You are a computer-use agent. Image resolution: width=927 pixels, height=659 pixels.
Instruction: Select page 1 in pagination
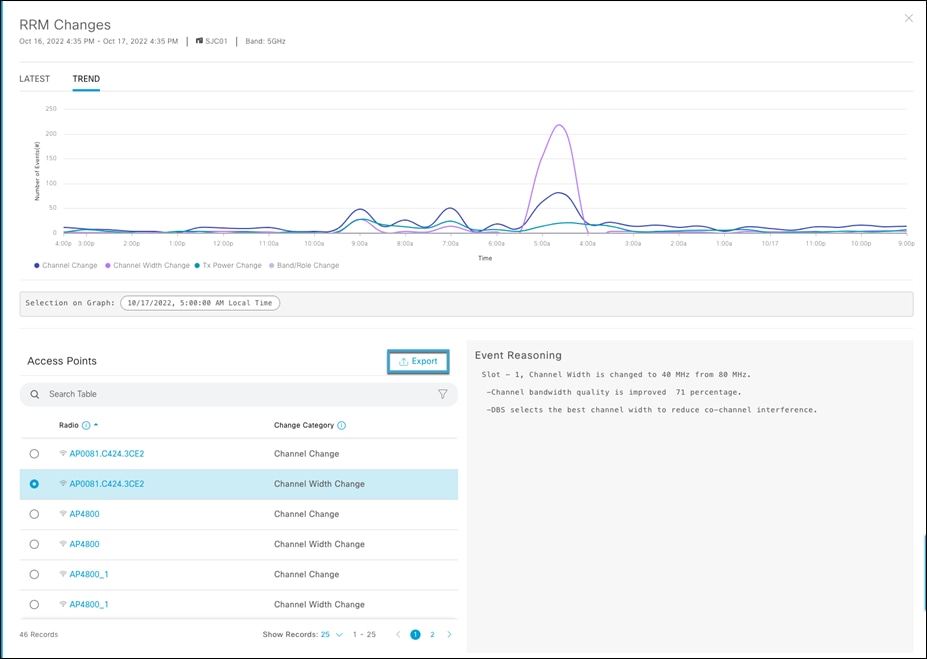point(415,635)
